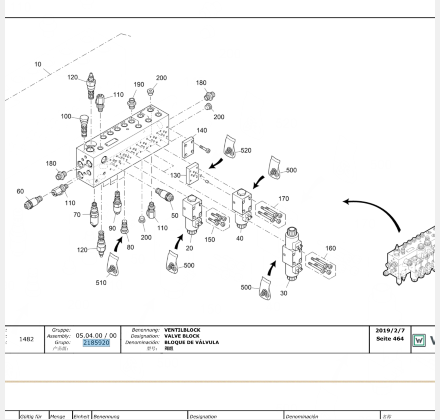Click the Assembly: field label
The width and height of the screenshot is (440, 420).
pos(59,336)
